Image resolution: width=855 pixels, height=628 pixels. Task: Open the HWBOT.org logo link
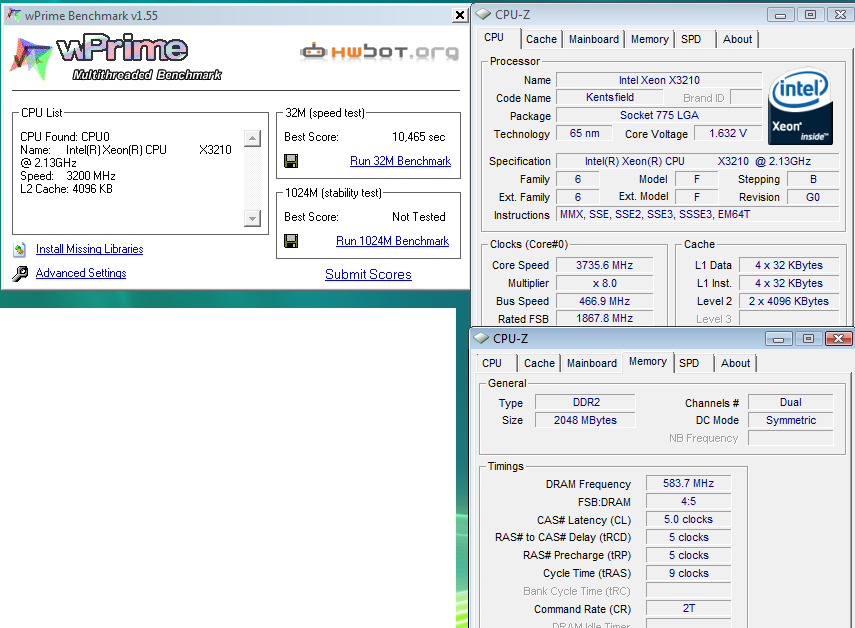click(380, 52)
